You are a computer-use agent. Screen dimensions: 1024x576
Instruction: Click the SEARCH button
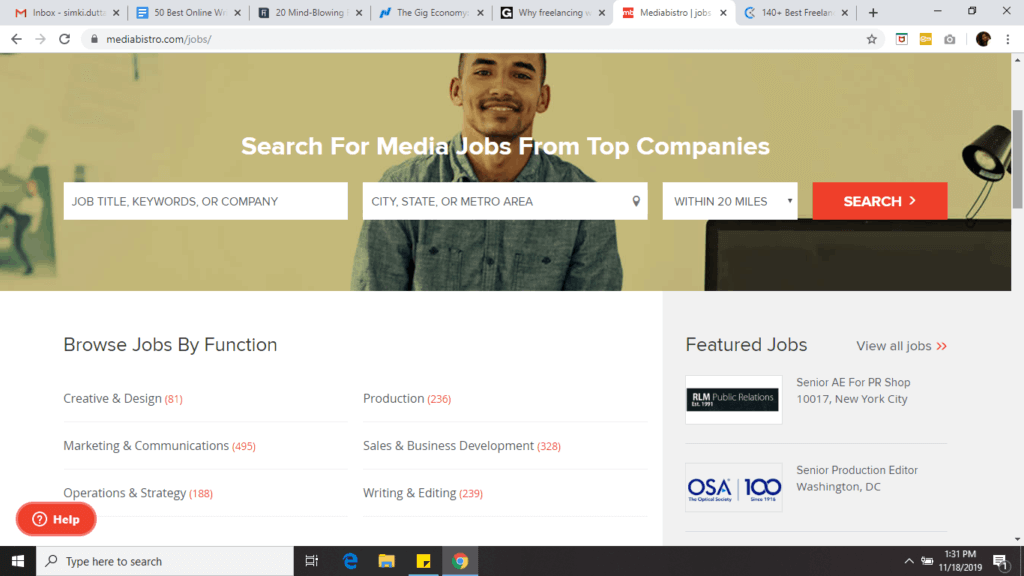(x=879, y=200)
